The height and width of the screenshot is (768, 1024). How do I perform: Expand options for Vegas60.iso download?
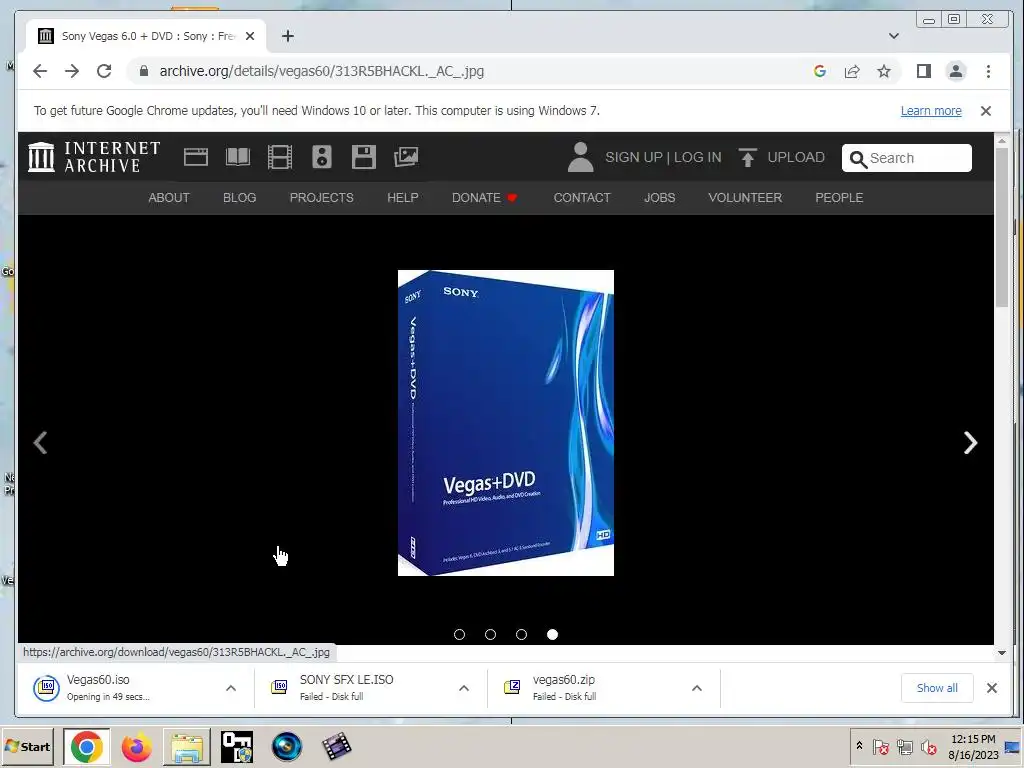click(x=231, y=688)
